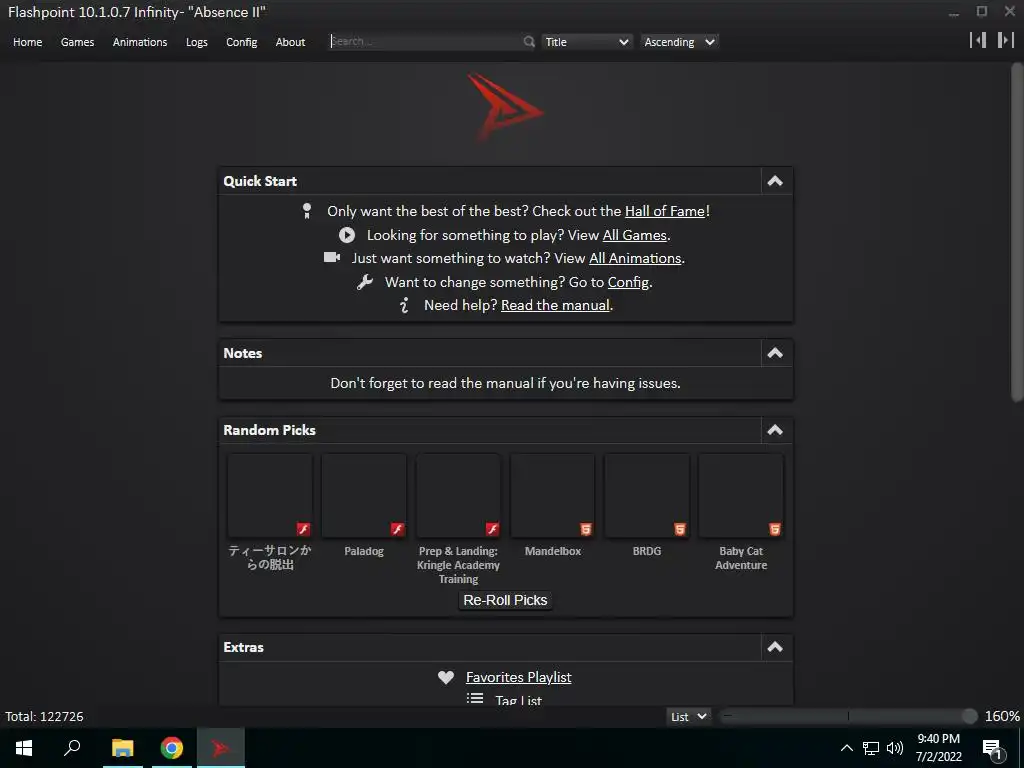The width and height of the screenshot is (1024, 768).
Task: Select the Mandelbox thumbnail
Action: 552,496
